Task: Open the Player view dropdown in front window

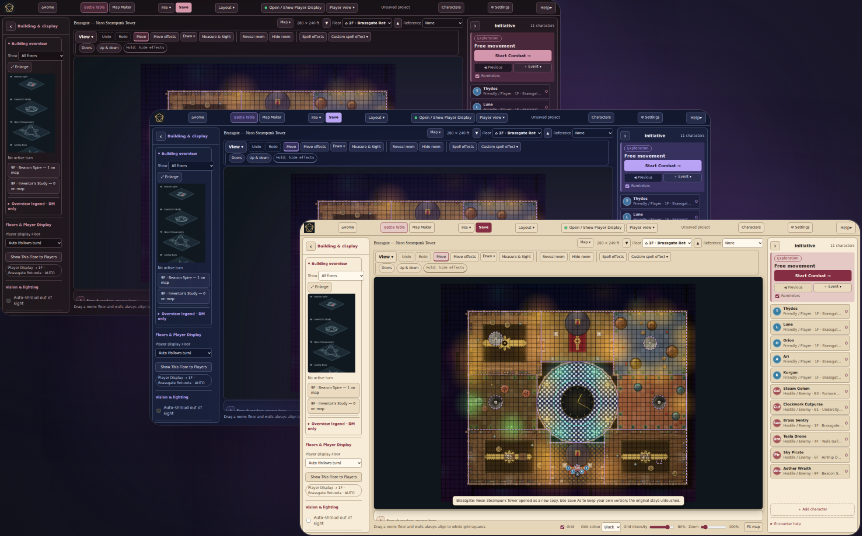Action: (642, 228)
